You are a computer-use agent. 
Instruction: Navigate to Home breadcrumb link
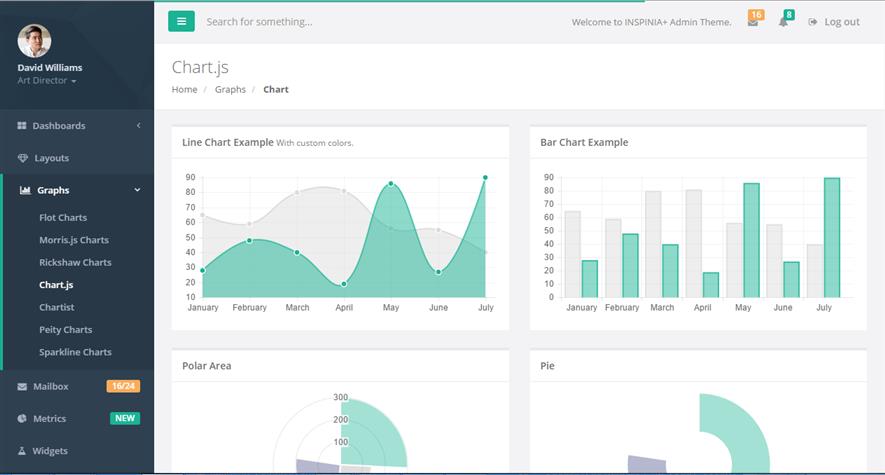click(x=184, y=90)
